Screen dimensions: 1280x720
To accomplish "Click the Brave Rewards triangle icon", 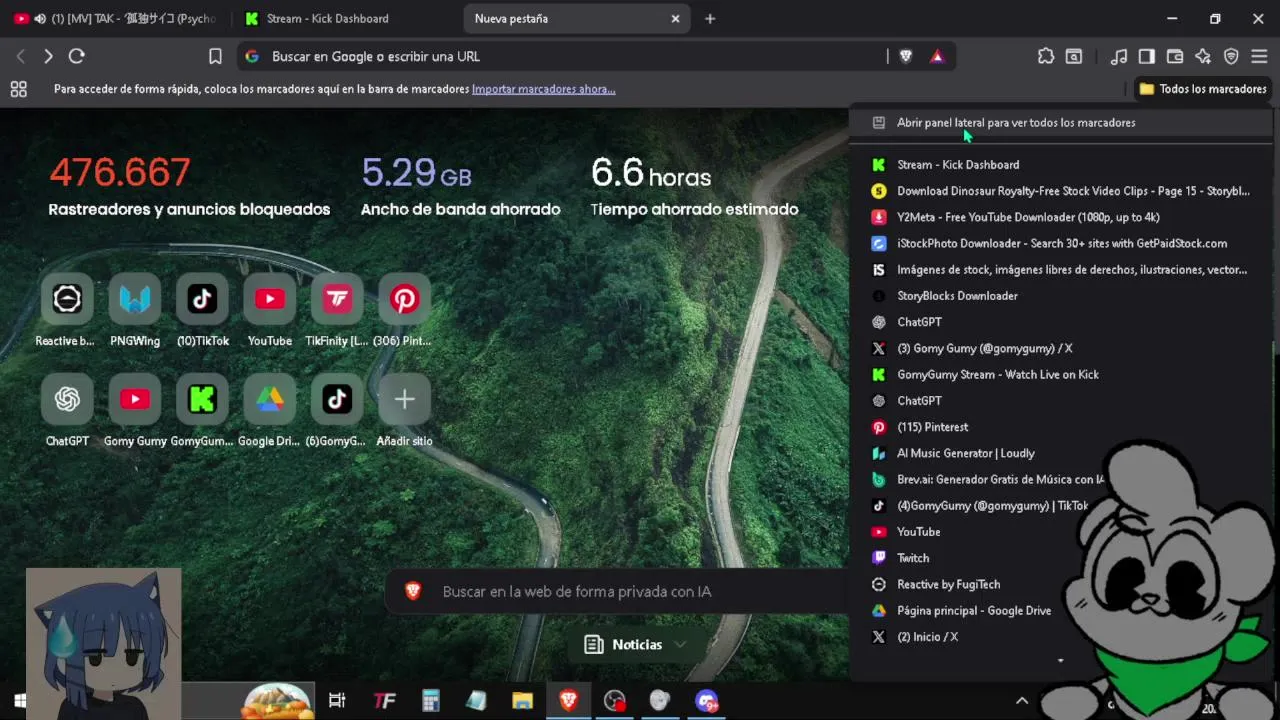I will [937, 56].
